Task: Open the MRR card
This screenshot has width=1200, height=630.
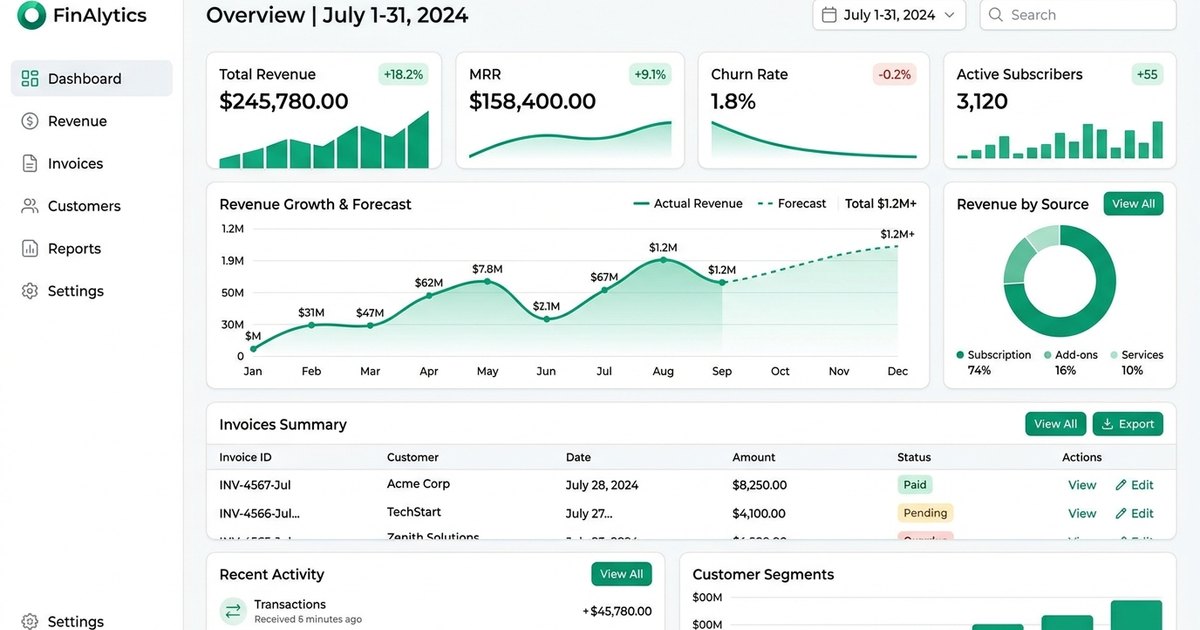Action: [x=570, y=111]
